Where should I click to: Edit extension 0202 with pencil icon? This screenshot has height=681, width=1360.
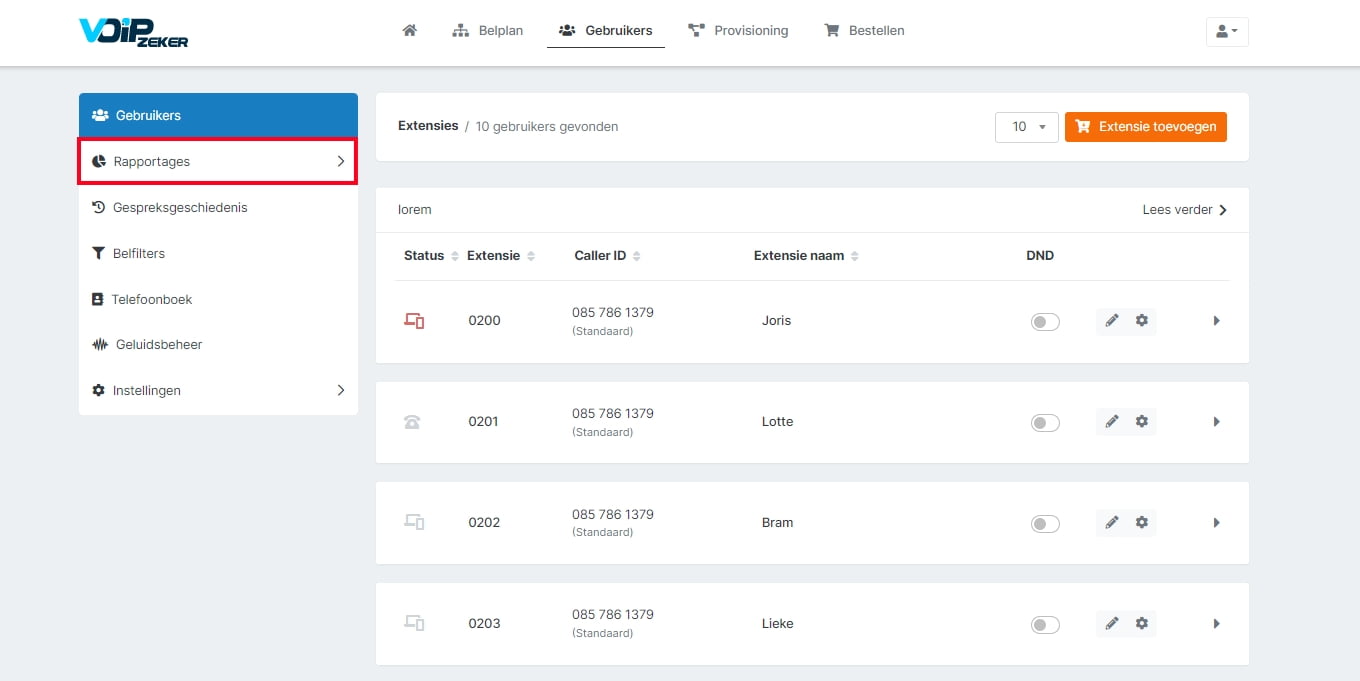[1112, 522]
